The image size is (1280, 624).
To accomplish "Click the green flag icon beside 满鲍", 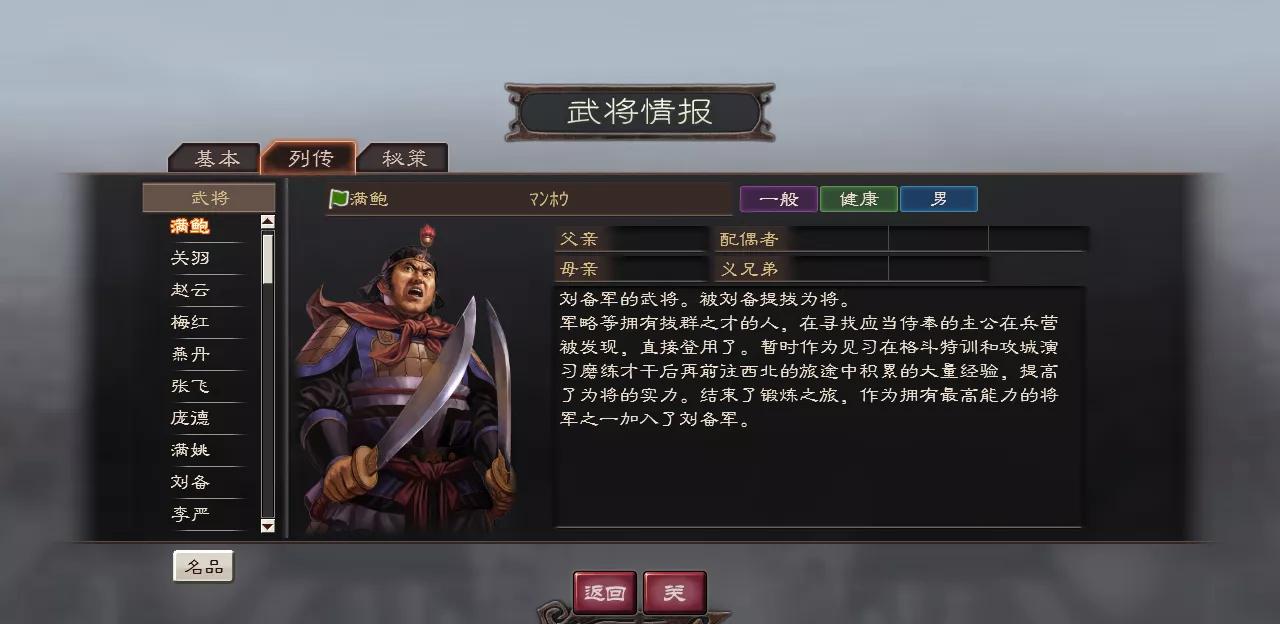I will 339,199.
